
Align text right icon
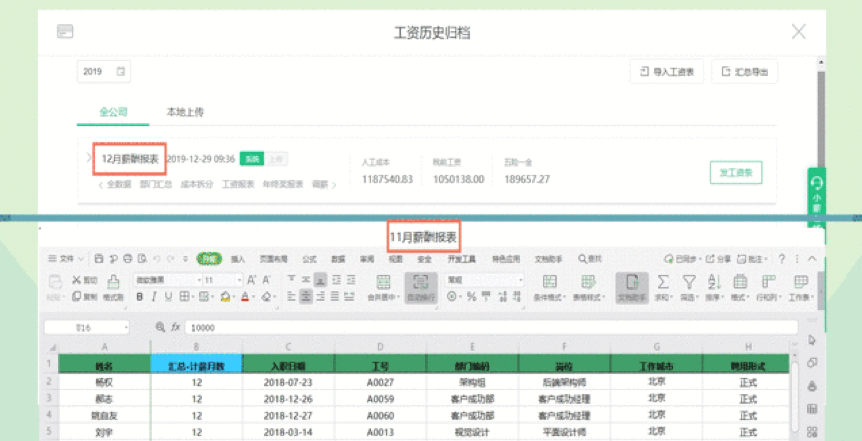(x=321, y=297)
